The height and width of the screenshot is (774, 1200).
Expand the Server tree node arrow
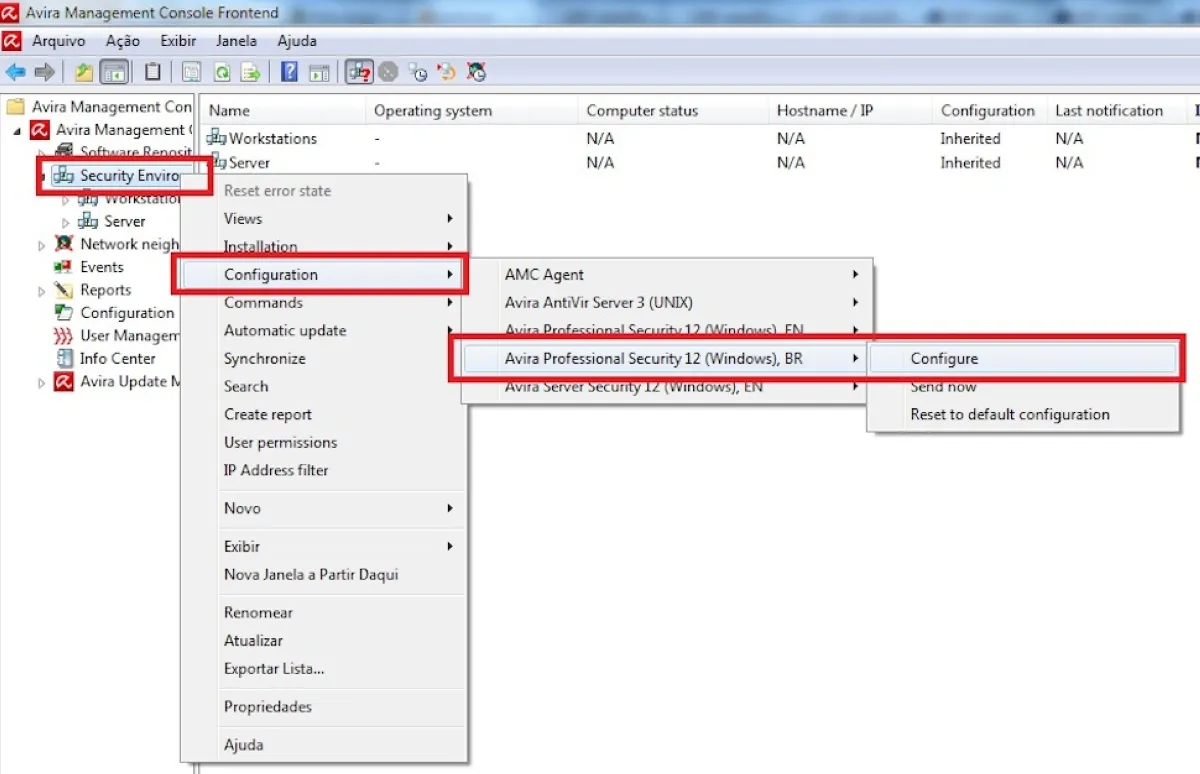66,222
